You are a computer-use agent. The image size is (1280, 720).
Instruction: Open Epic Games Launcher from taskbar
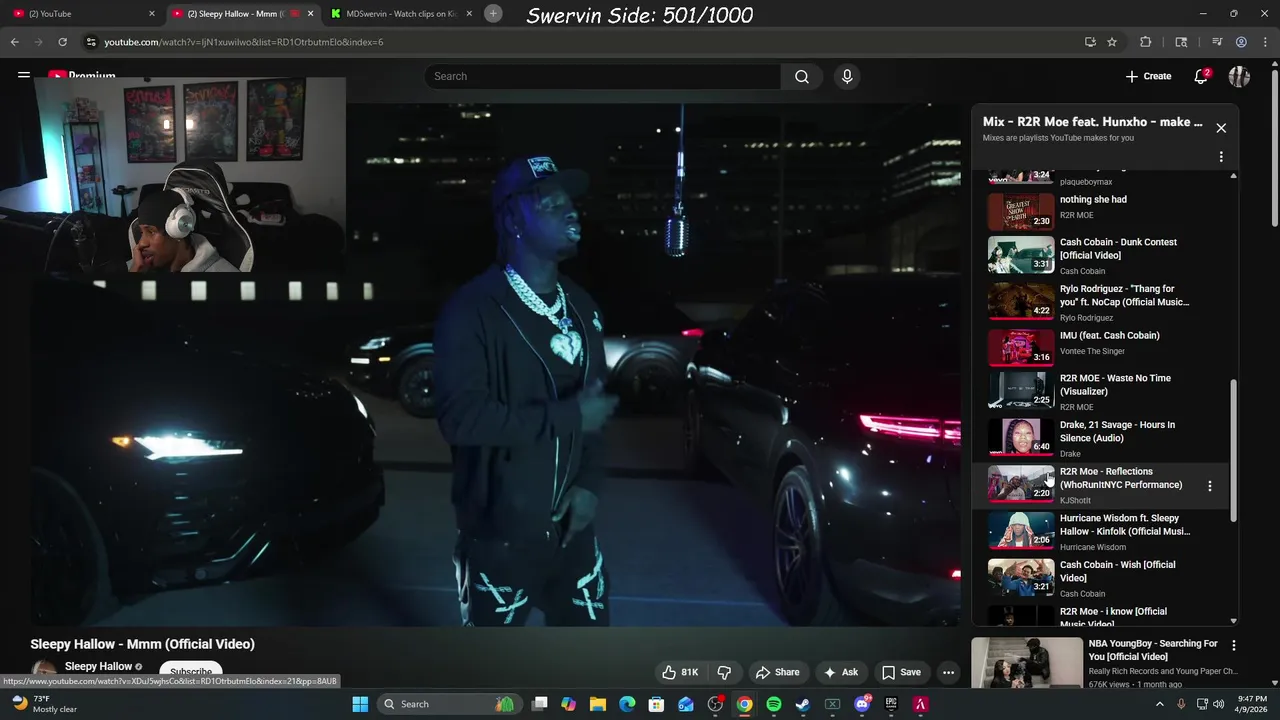pyautogui.click(x=891, y=704)
